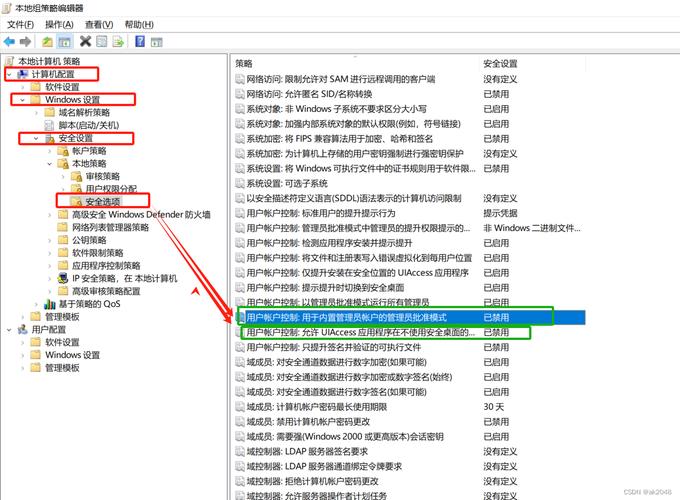Select policy 用户帐户控制: 检测应用程序安装并提示提升
680x500 pixels.
tap(329, 243)
